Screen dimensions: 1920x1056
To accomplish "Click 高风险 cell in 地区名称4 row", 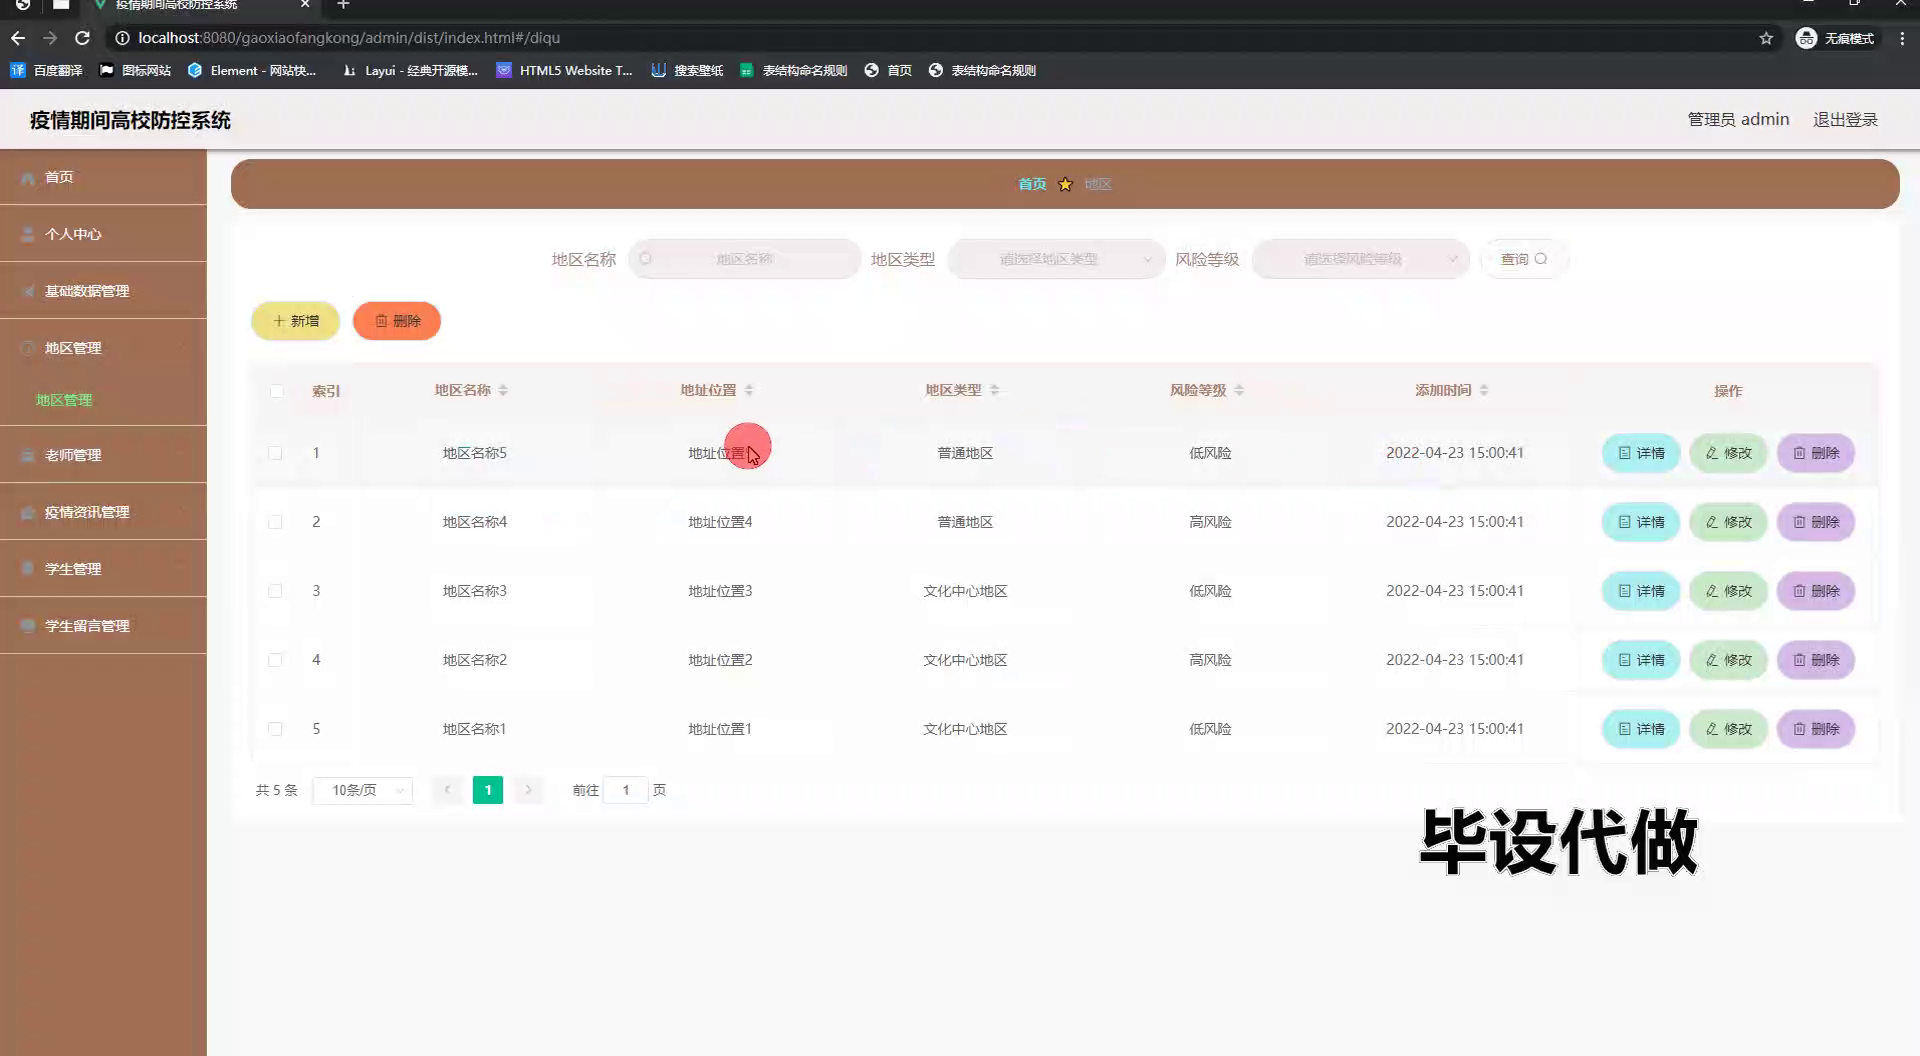I will point(1210,522).
